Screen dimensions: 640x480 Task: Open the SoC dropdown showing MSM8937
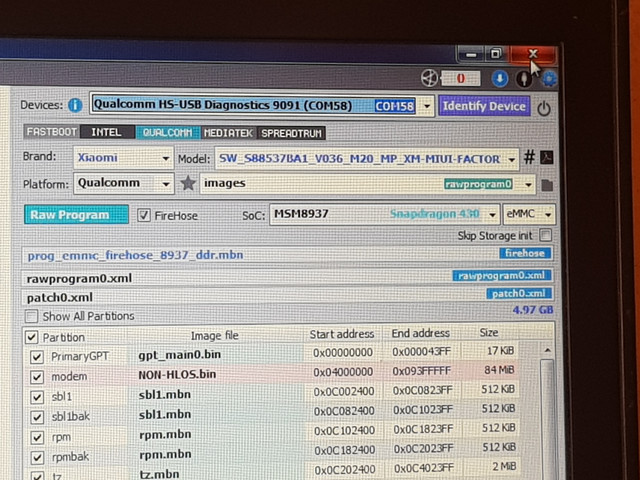(x=384, y=214)
